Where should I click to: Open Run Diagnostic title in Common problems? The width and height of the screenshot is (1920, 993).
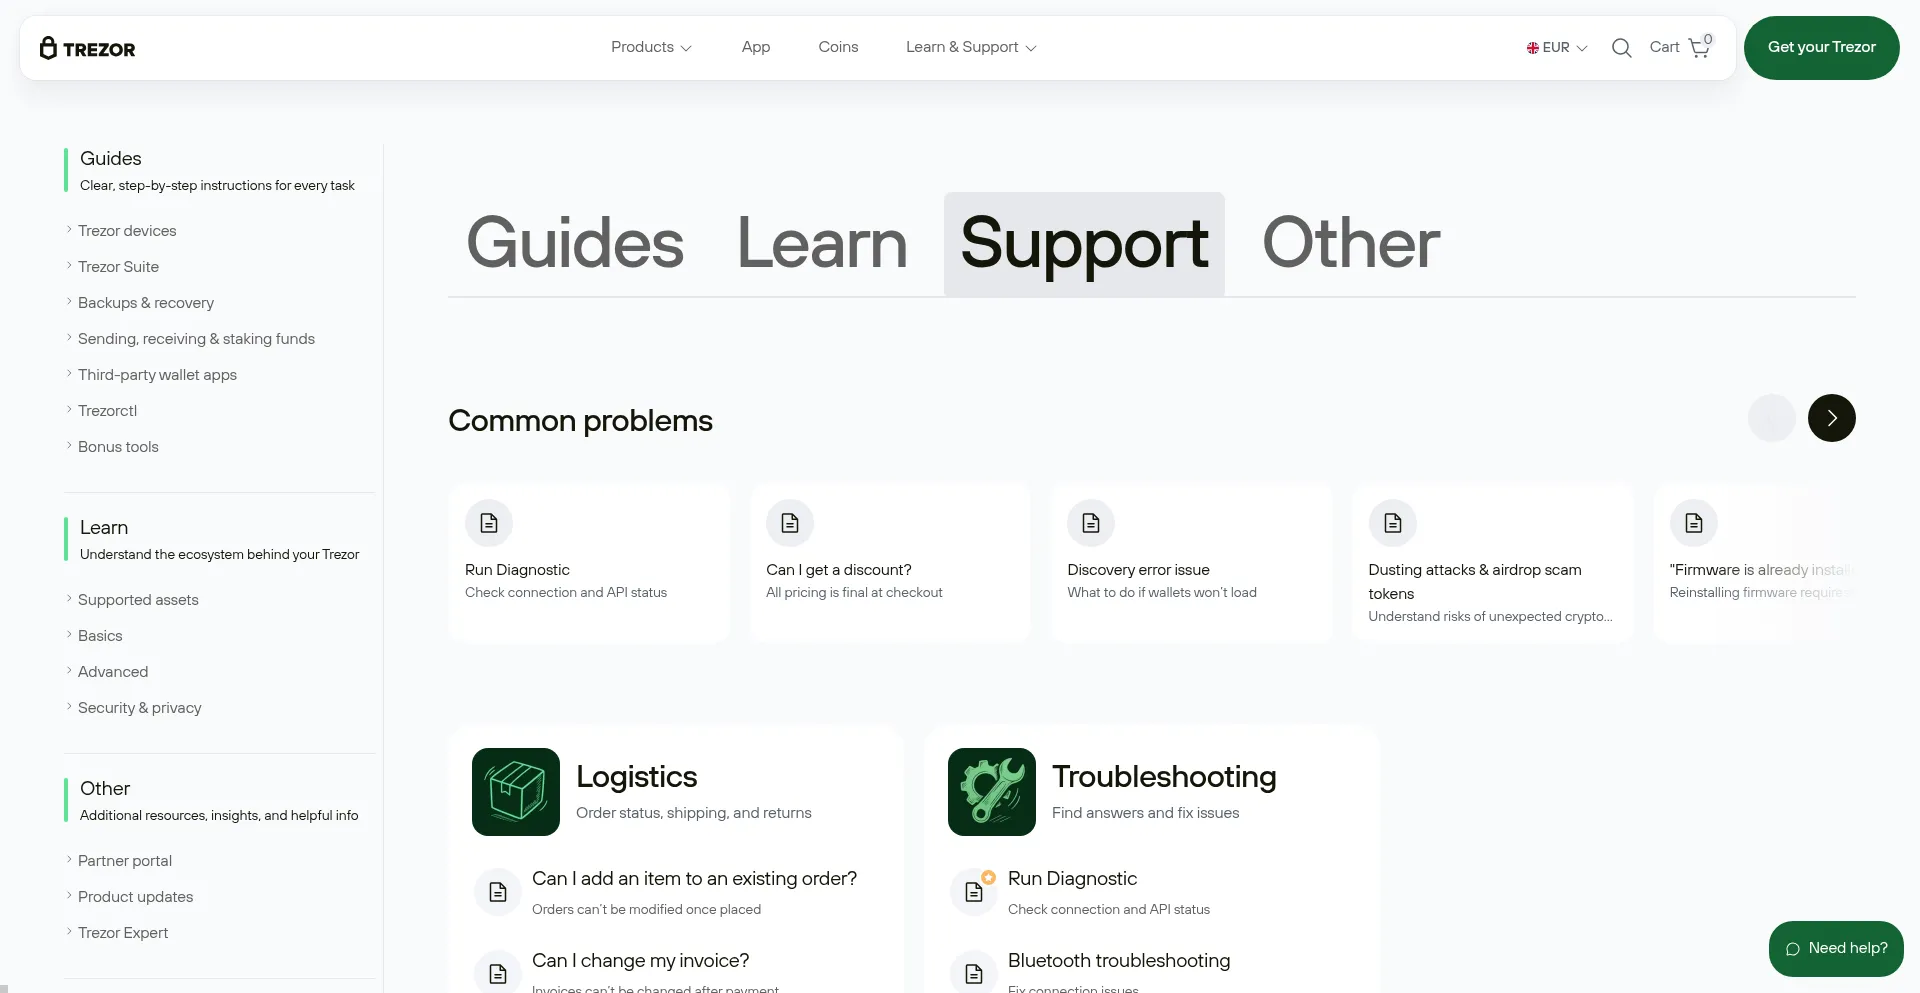click(517, 570)
